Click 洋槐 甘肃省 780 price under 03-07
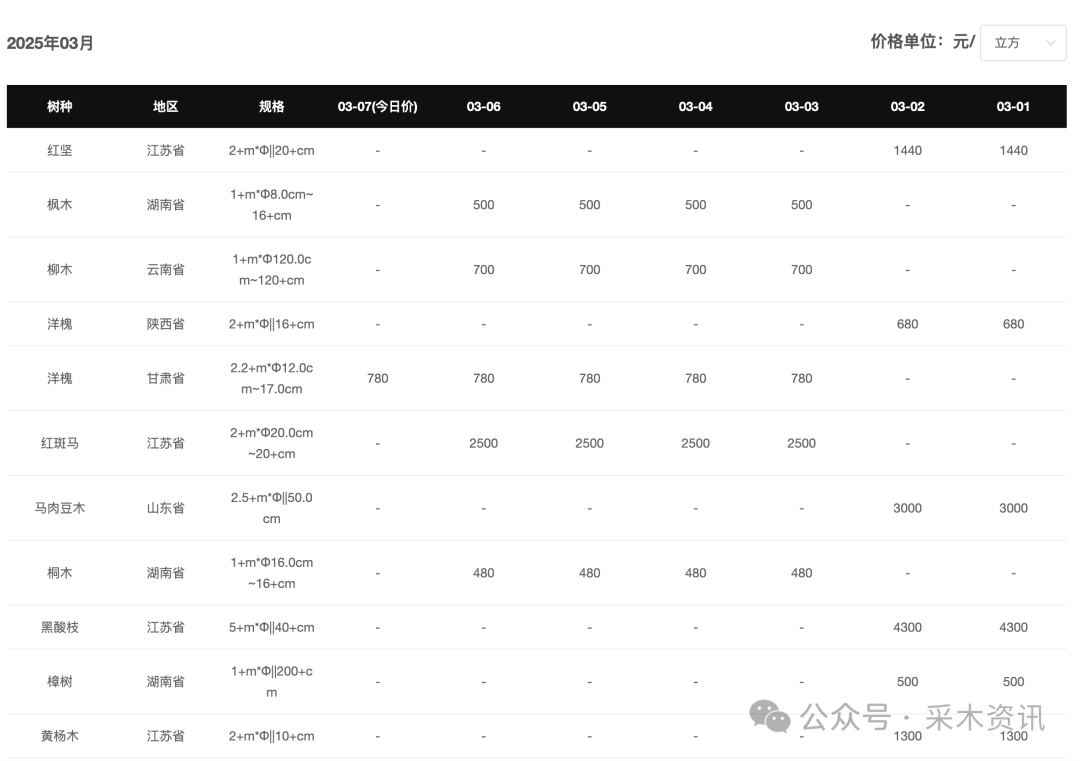 point(377,378)
